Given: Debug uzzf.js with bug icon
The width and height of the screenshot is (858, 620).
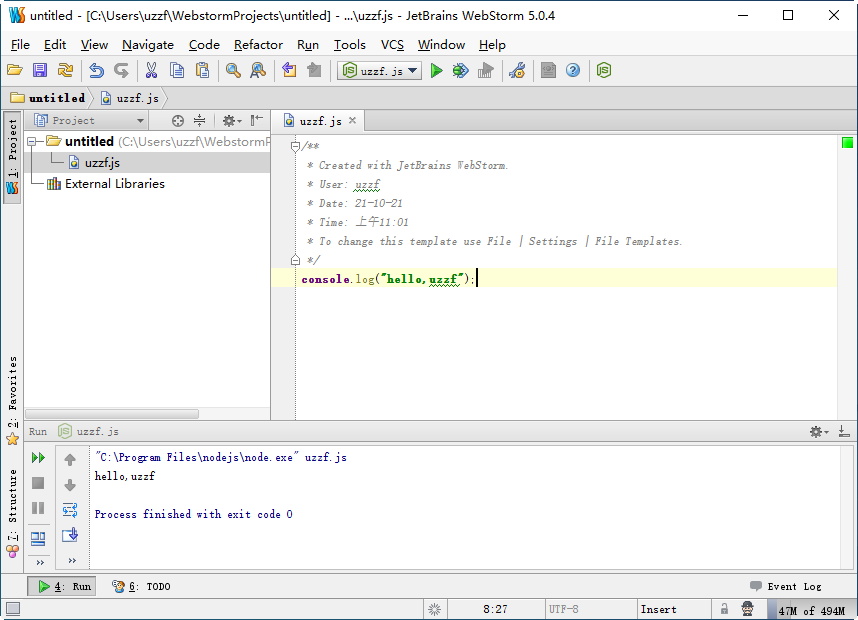Looking at the screenshot, I should pos(460,71).
